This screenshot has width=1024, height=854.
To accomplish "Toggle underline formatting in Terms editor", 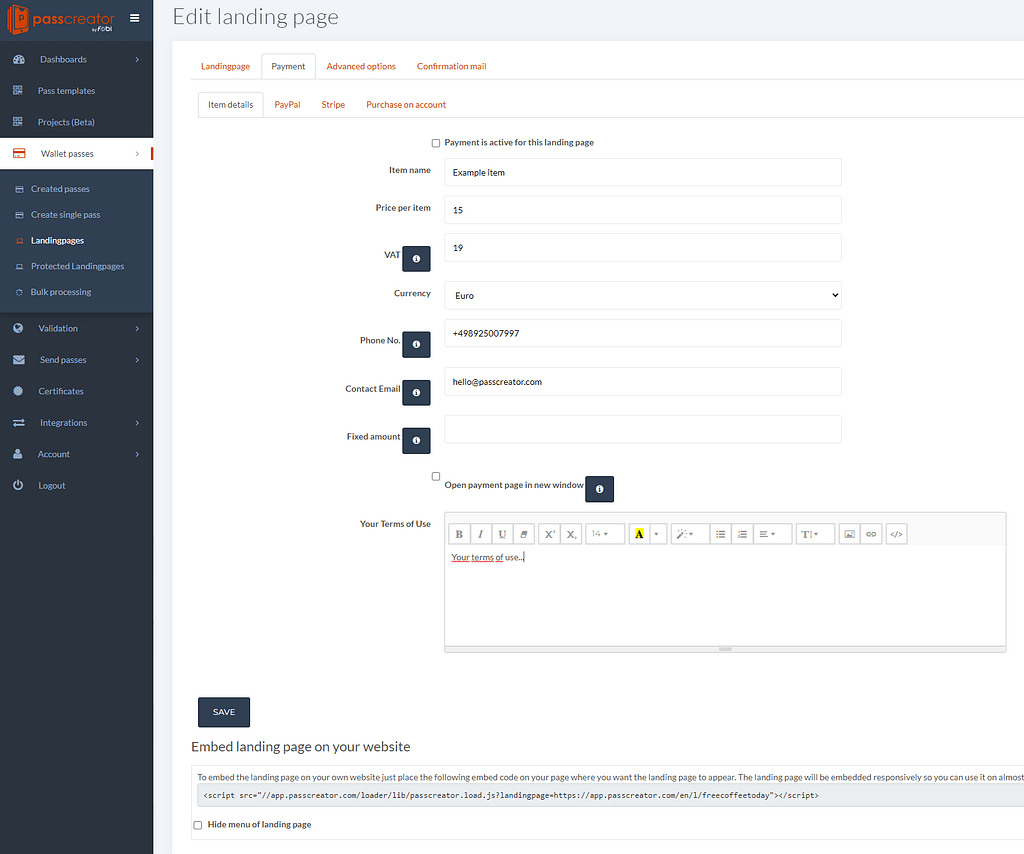I will coord(502,534).
